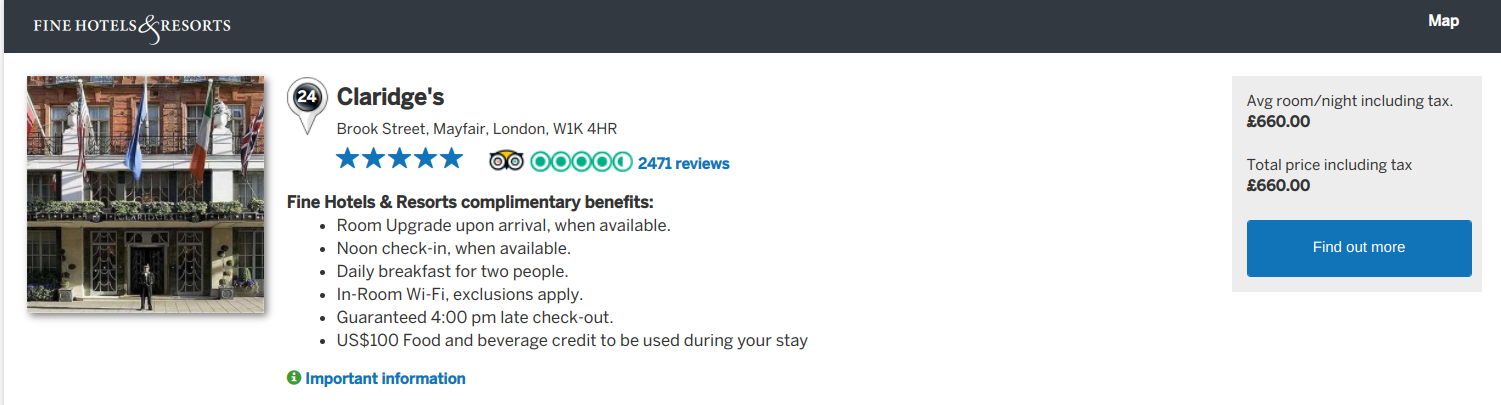The width and height of the screenshot is (1501, 405).
Task: Click the Room Upgrade upon arrival benefit
Action: [x=503, y=225]
